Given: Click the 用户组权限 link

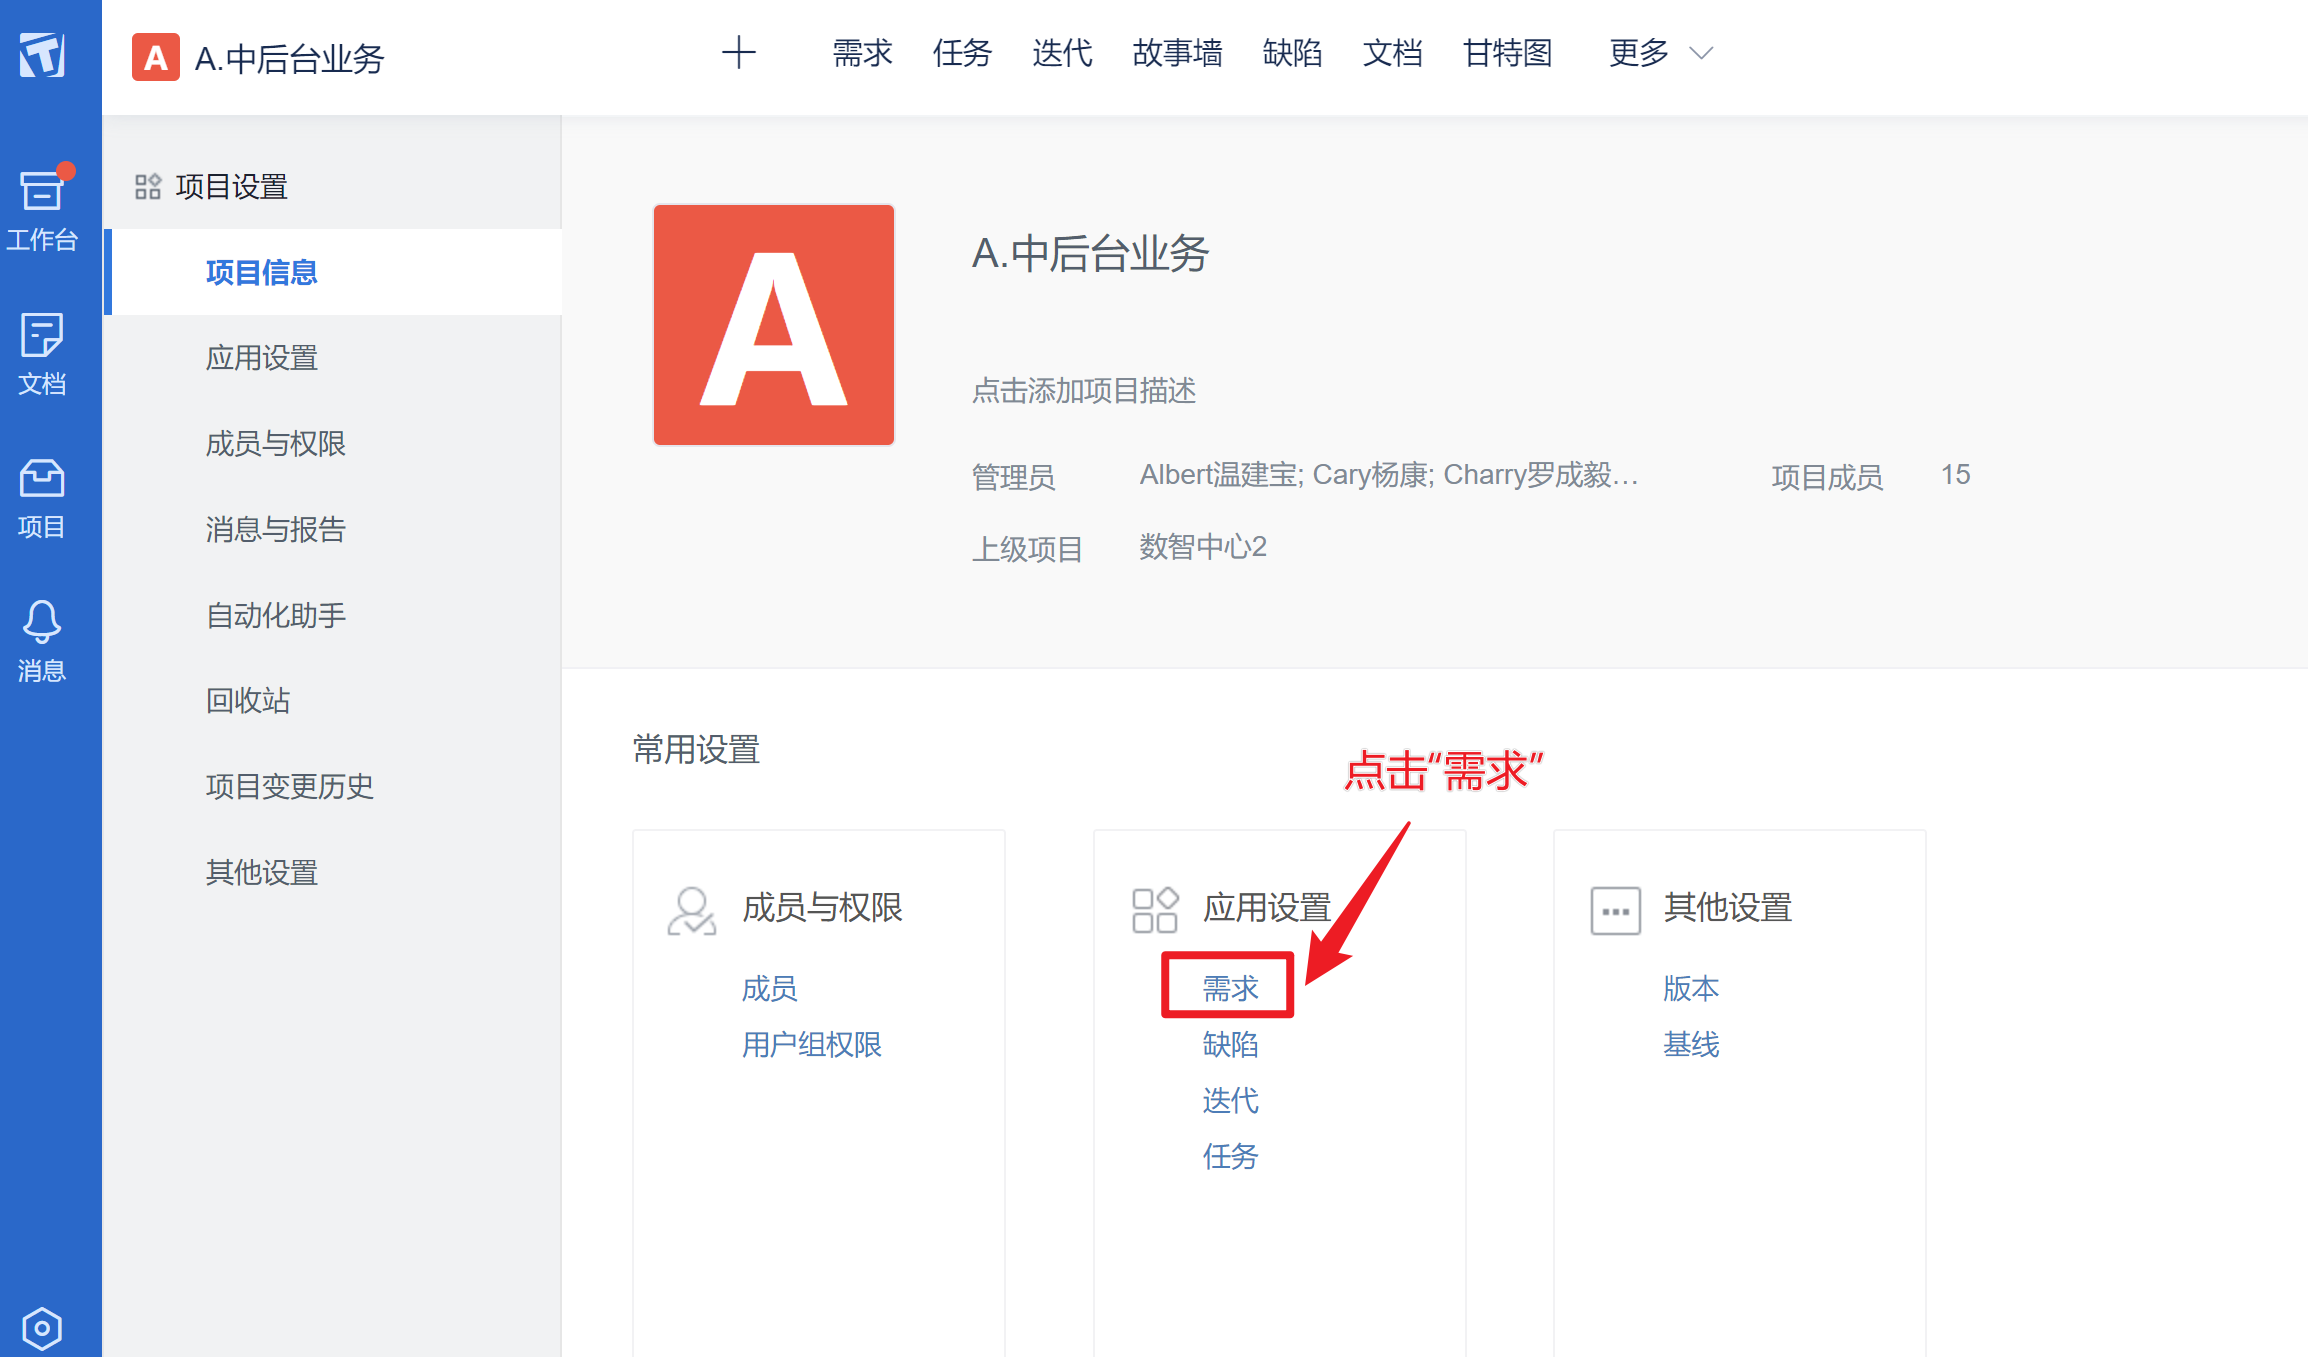Looking at the screenshot, I should 811,1044.
